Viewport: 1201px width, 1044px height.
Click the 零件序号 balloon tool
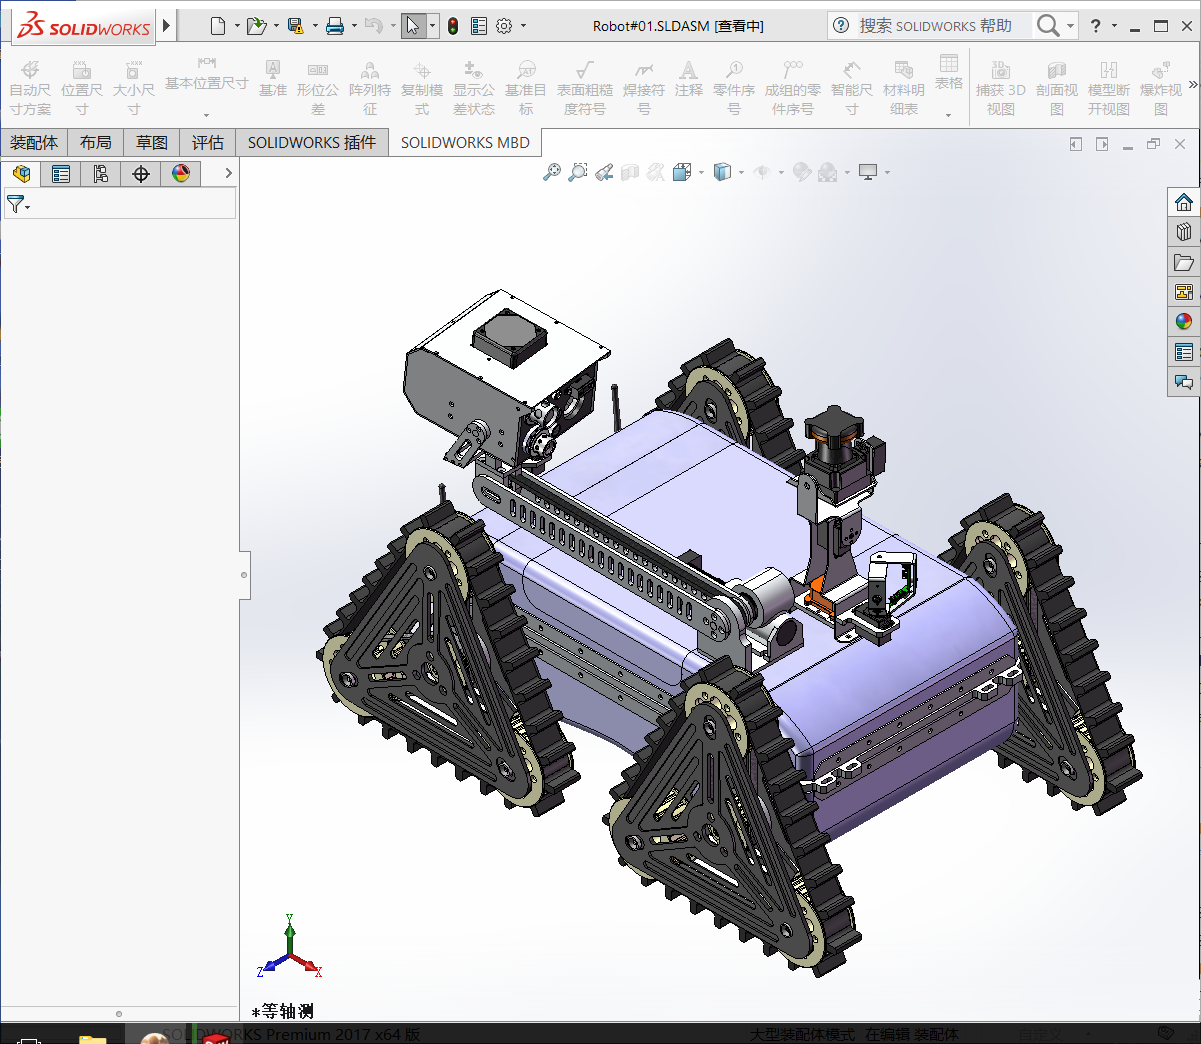tap(735, 84)
